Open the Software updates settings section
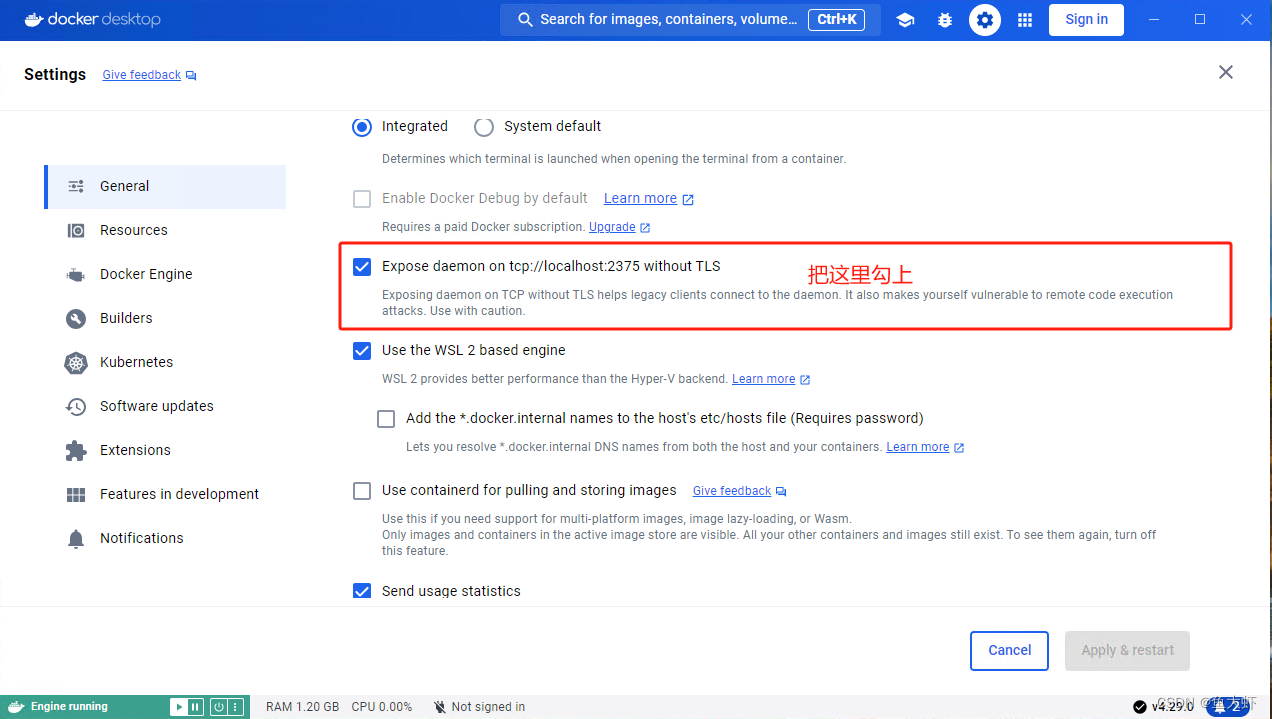The width and height of the screenshot is (1272, 719). pos(166,406)
